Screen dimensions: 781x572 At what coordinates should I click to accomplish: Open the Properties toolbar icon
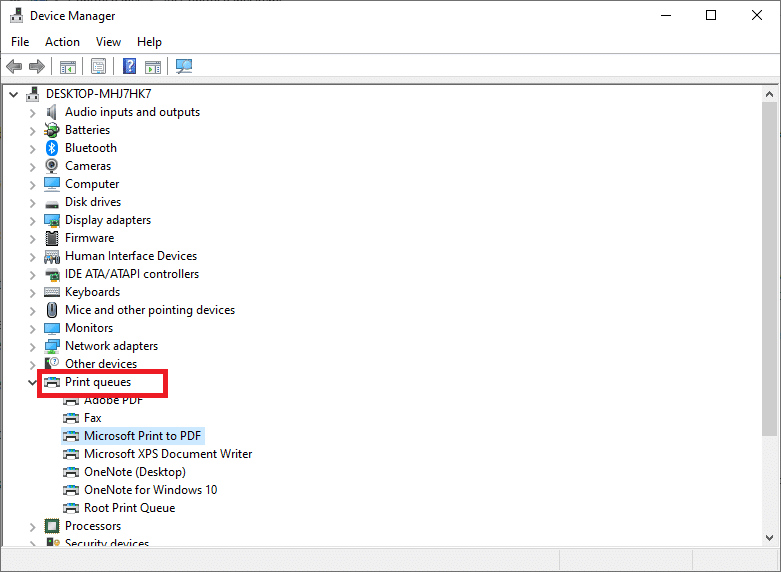point(99,67)
